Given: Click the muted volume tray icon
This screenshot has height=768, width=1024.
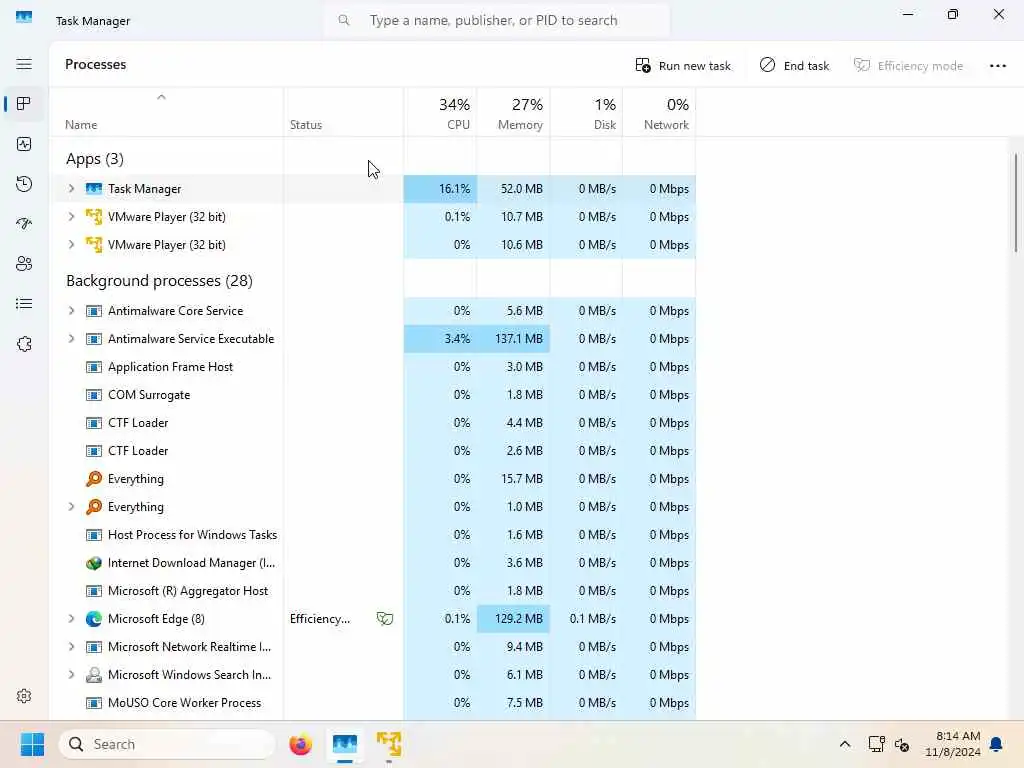Looking at the screenshot, I should pyautogui.click(x=902, y=744).
